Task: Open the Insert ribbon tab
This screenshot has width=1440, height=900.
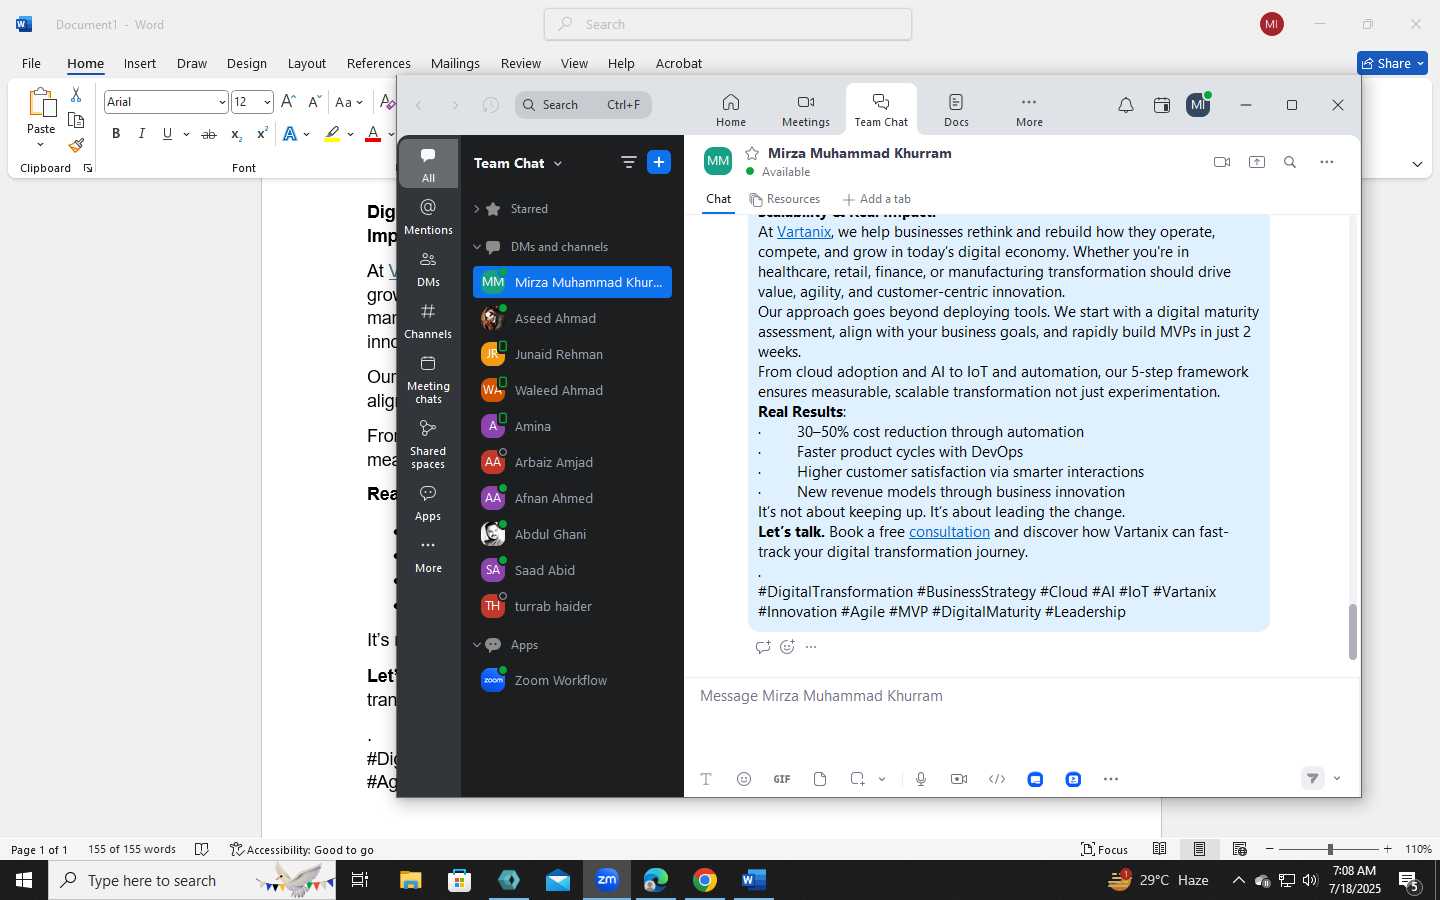Action: coord(140,63)
